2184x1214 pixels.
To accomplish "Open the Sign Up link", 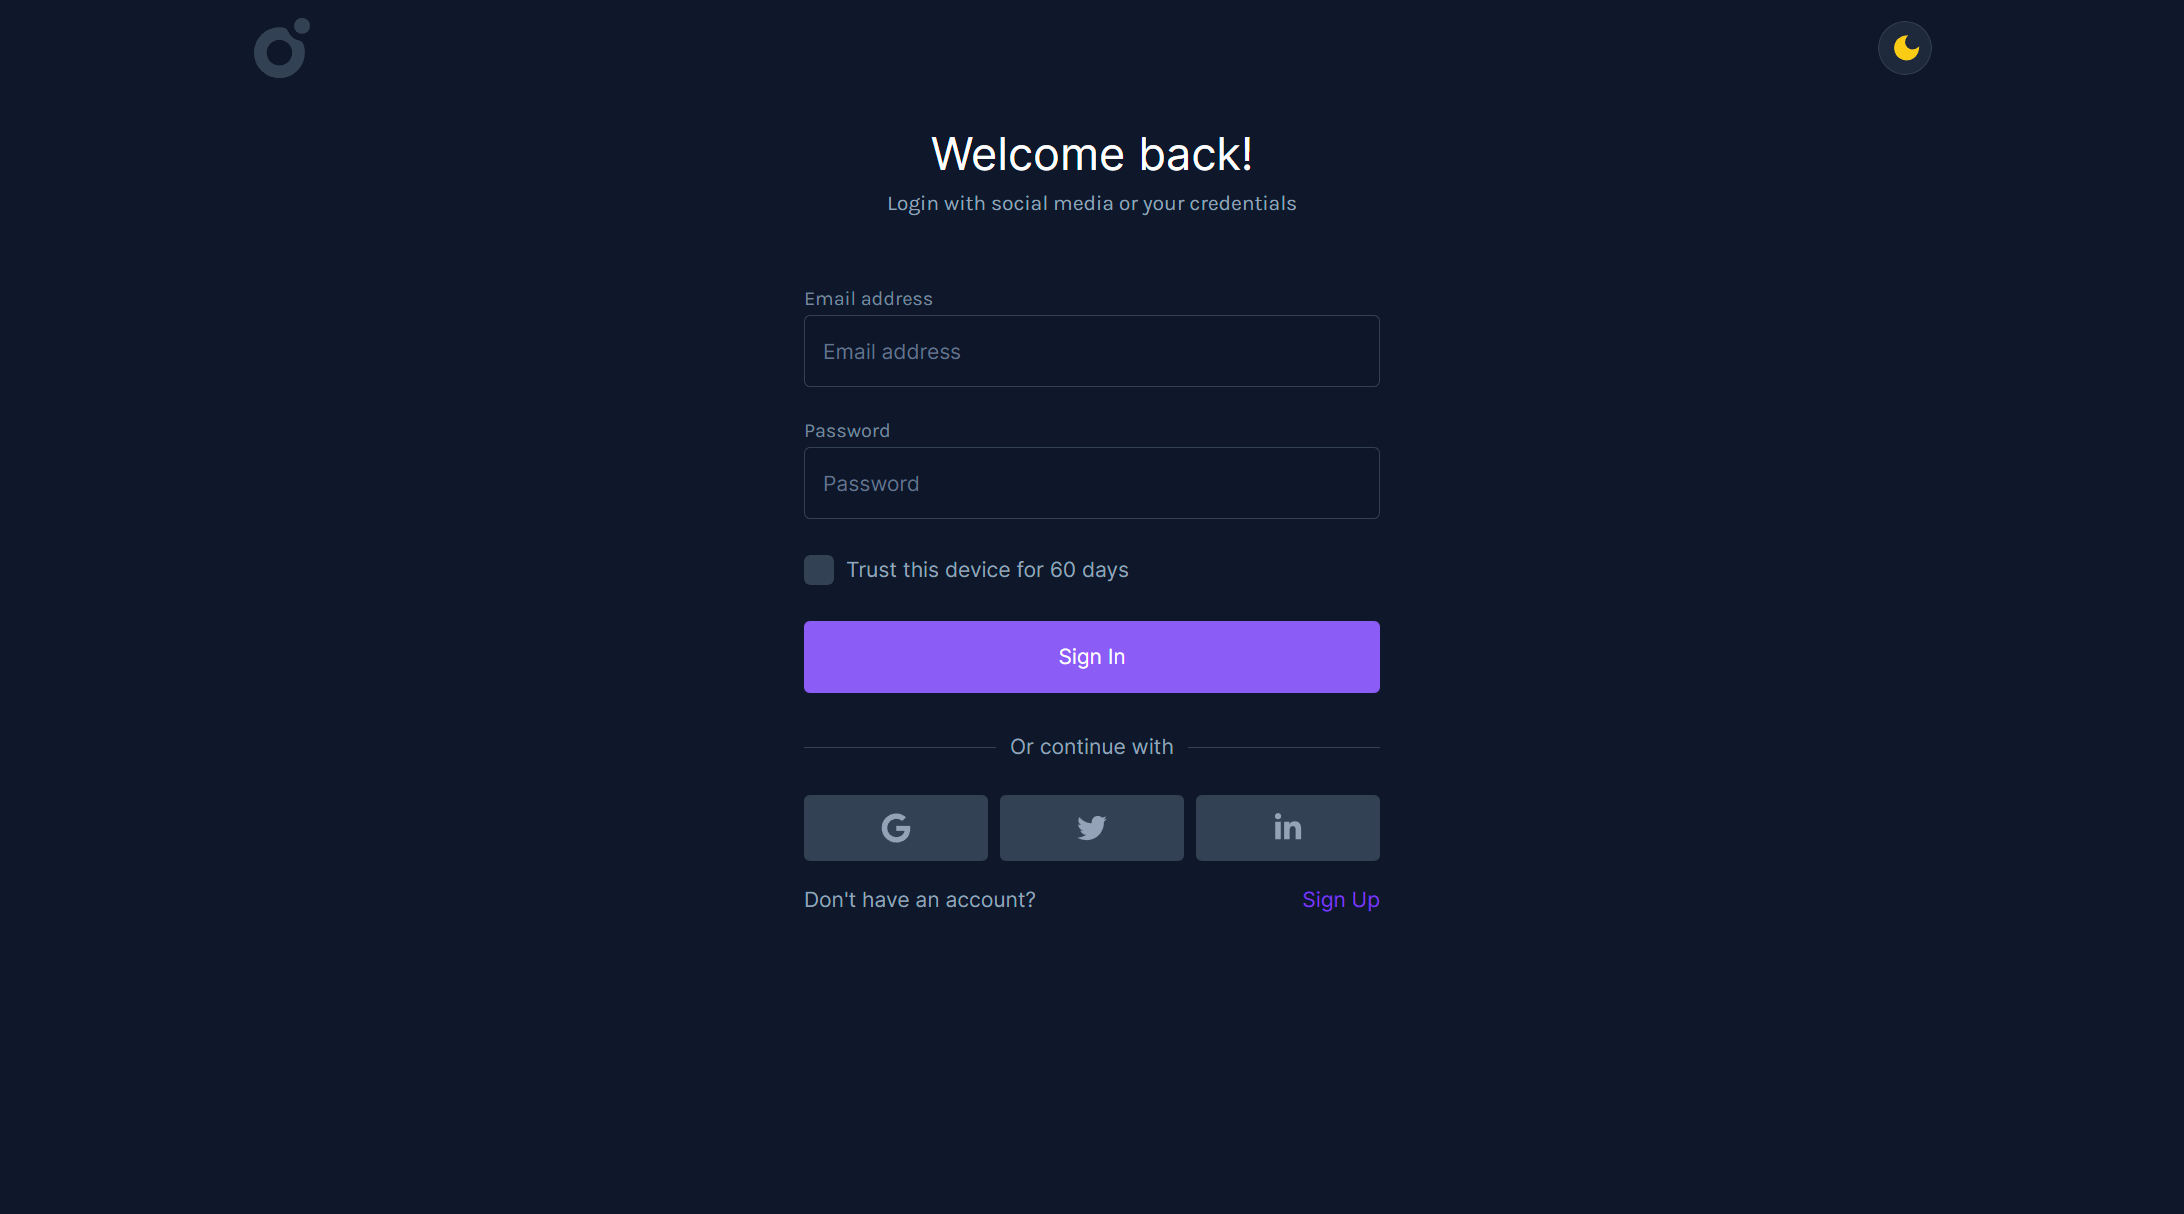I will coord(1341,899).
